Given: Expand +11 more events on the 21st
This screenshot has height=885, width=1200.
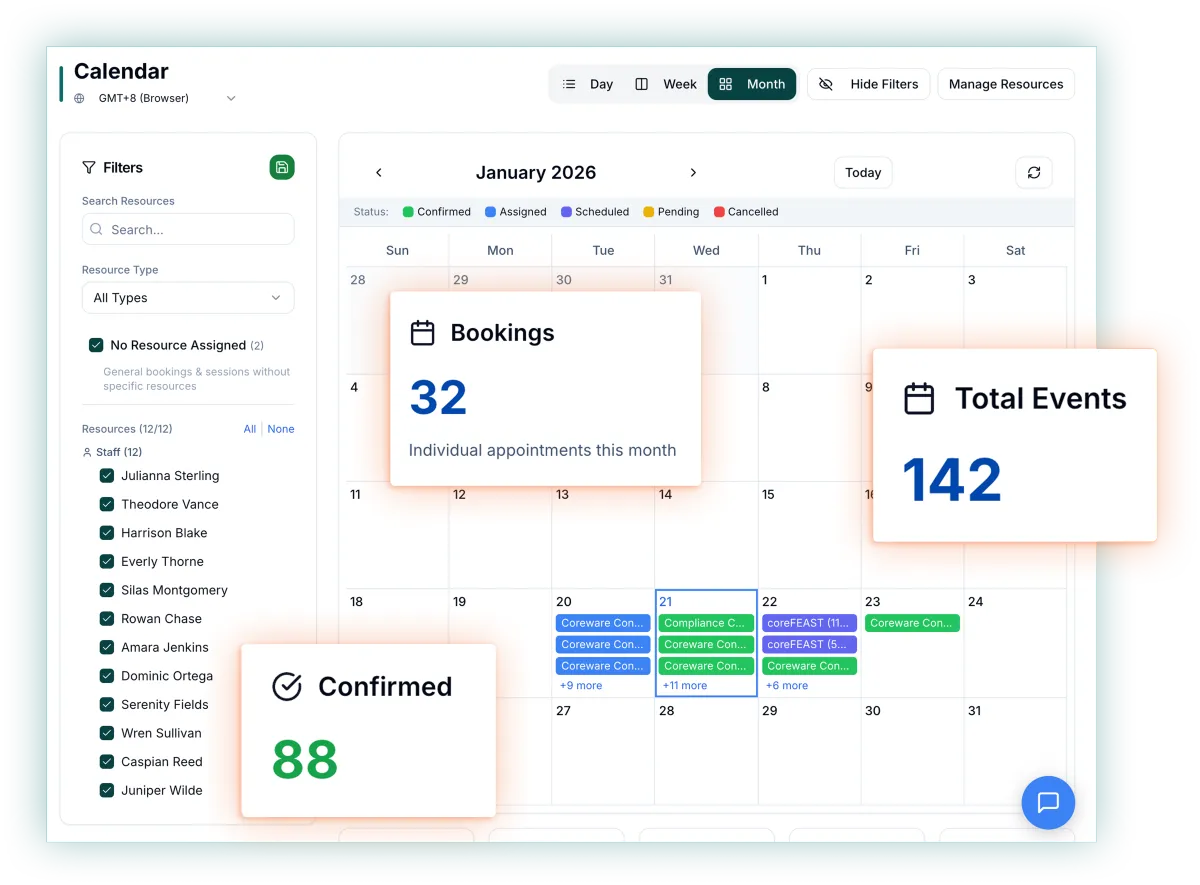Looking at the screenshot, I should pyautogui.click(x=685, y=686).
